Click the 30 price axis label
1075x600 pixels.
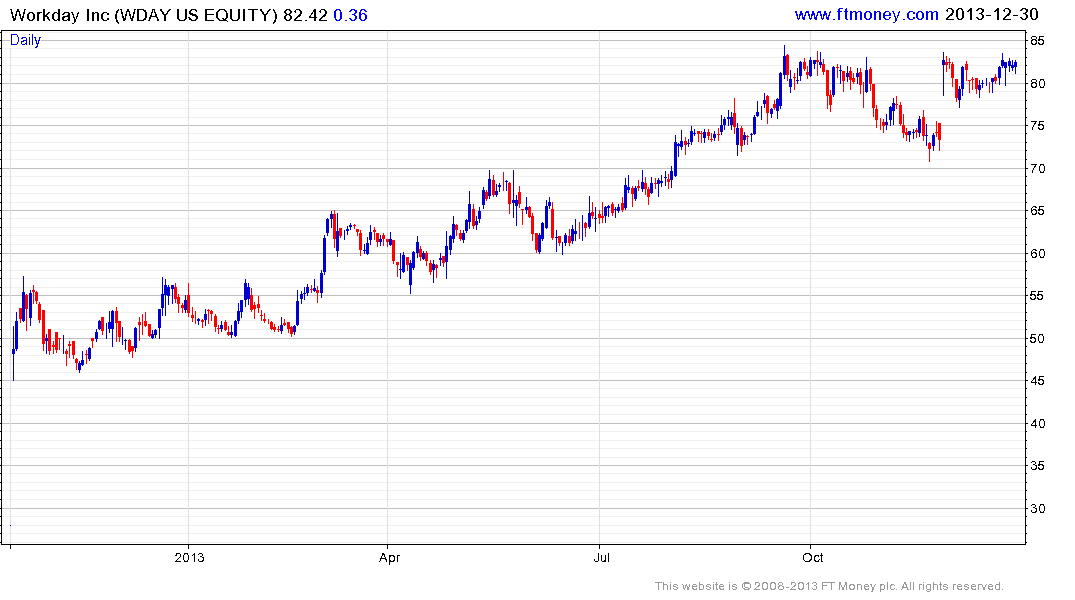click(1037, 509)
